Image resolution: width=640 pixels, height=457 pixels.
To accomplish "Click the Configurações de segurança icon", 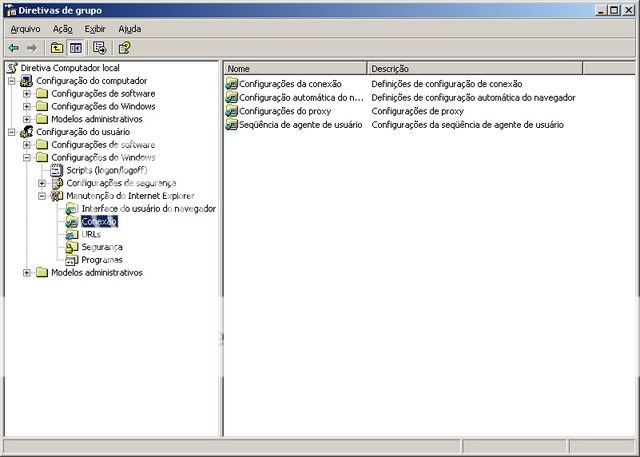I will click(57, 183).
